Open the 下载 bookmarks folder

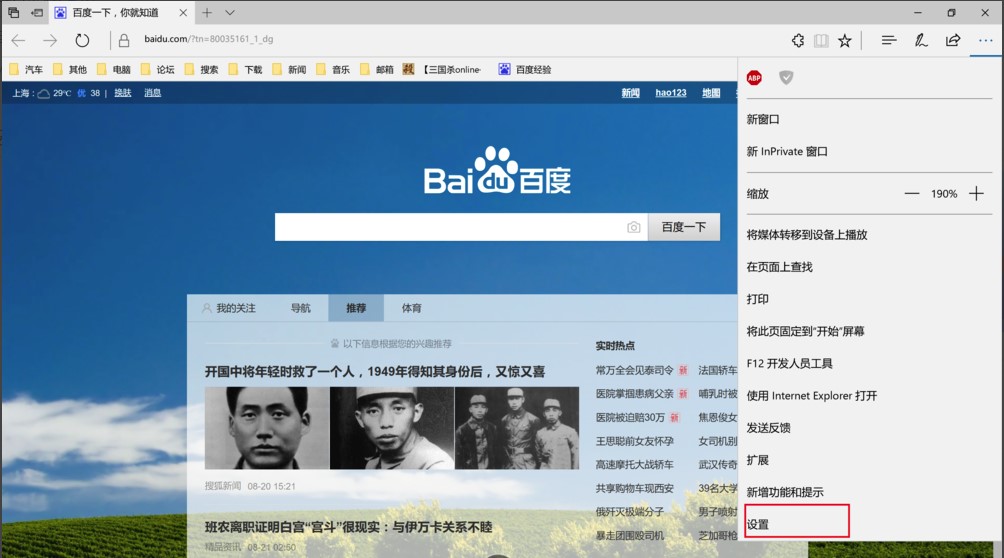[x=245, y=69]
